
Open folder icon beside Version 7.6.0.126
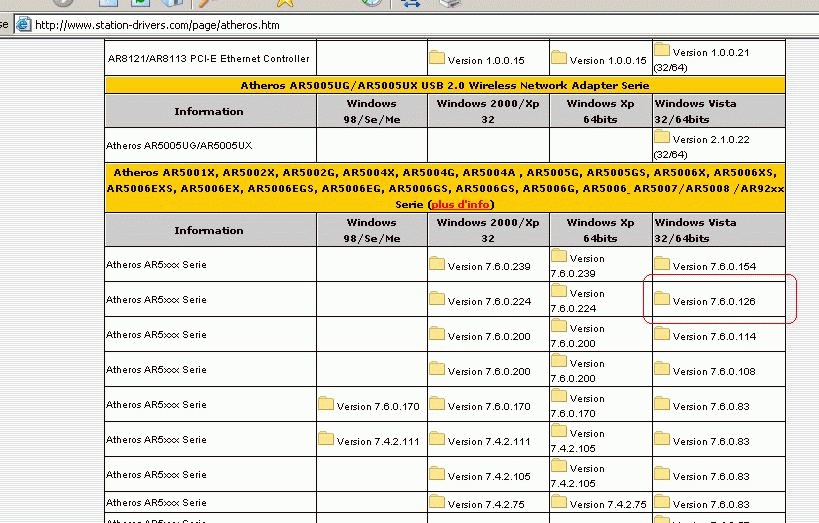(x=662, y=298)
